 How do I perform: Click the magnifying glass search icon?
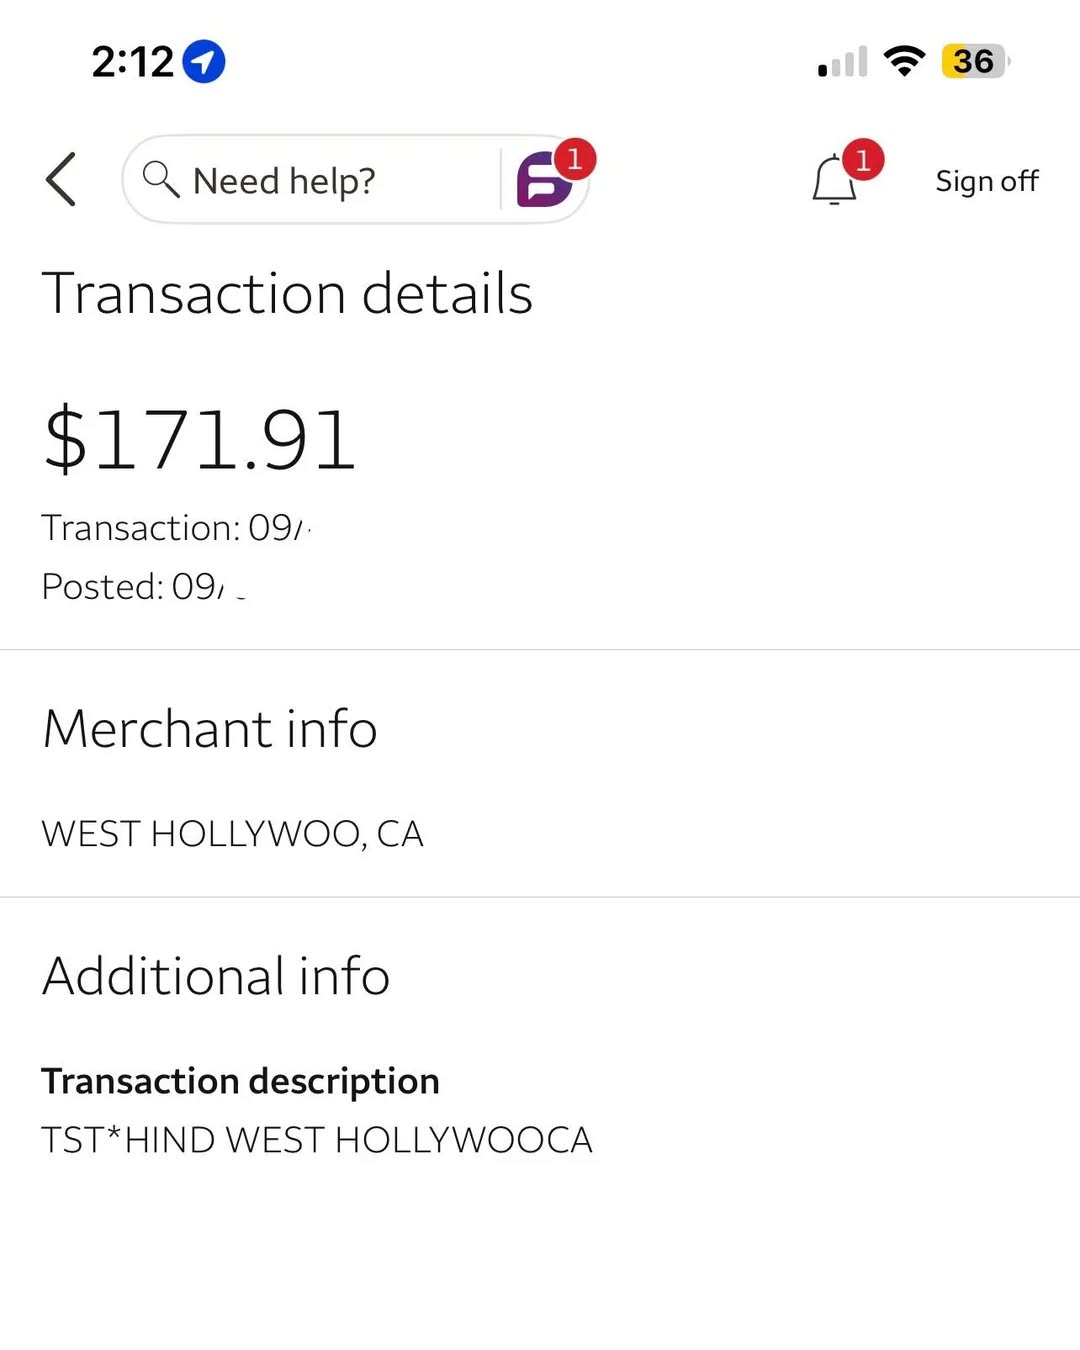[x=160, y=180]
